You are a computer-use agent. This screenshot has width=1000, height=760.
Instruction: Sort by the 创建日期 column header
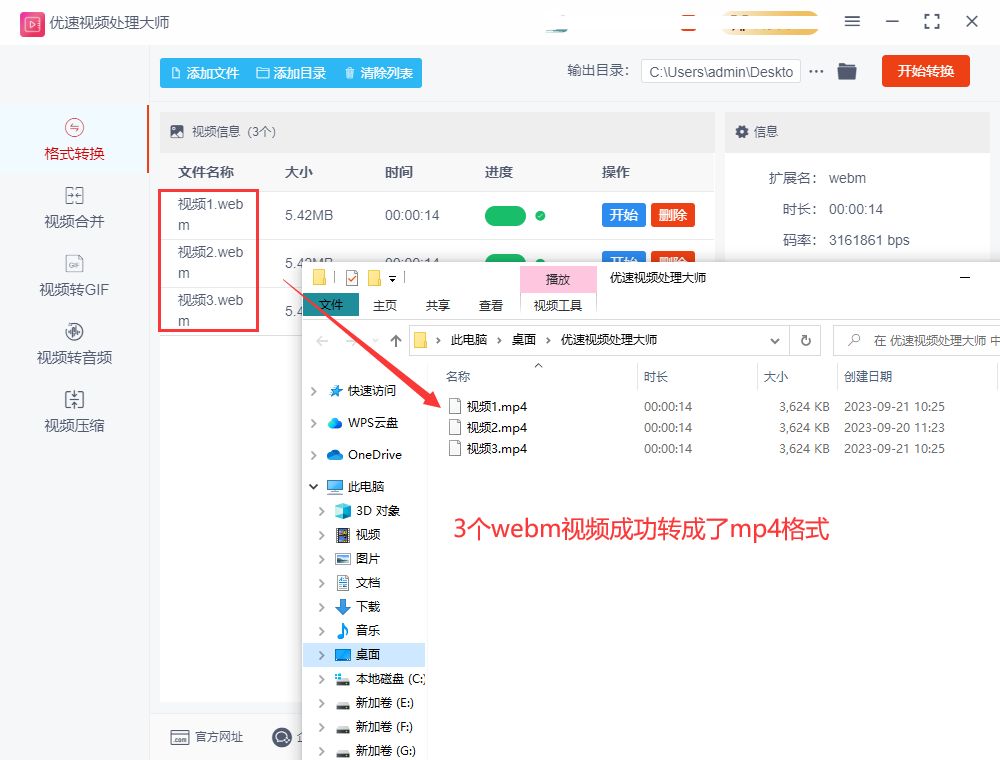[867, 377]
